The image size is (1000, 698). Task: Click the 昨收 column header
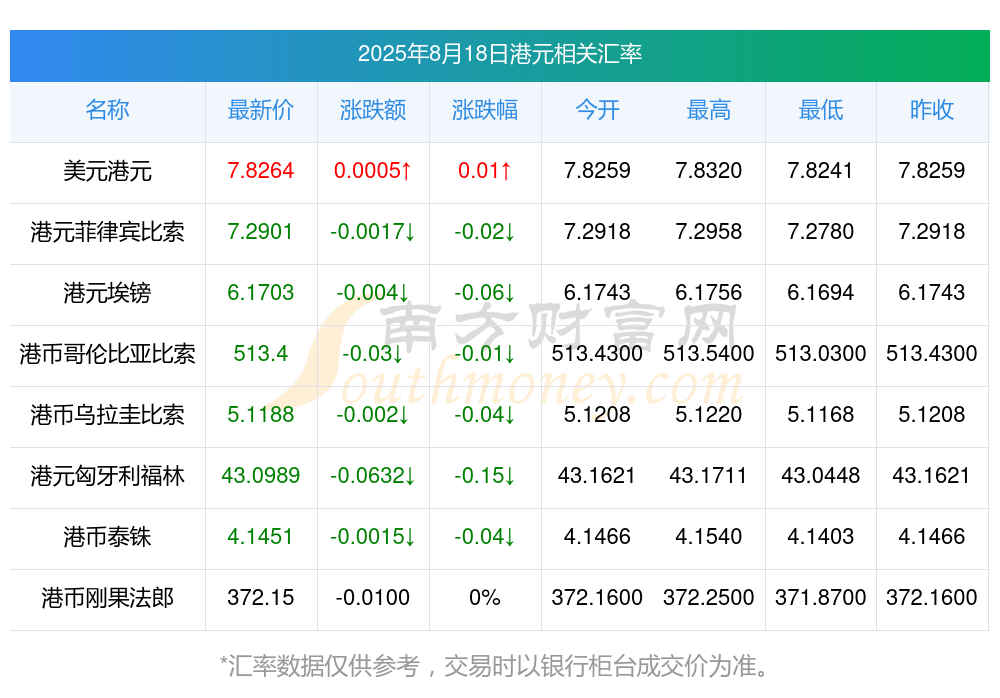(x=932, y=110)
